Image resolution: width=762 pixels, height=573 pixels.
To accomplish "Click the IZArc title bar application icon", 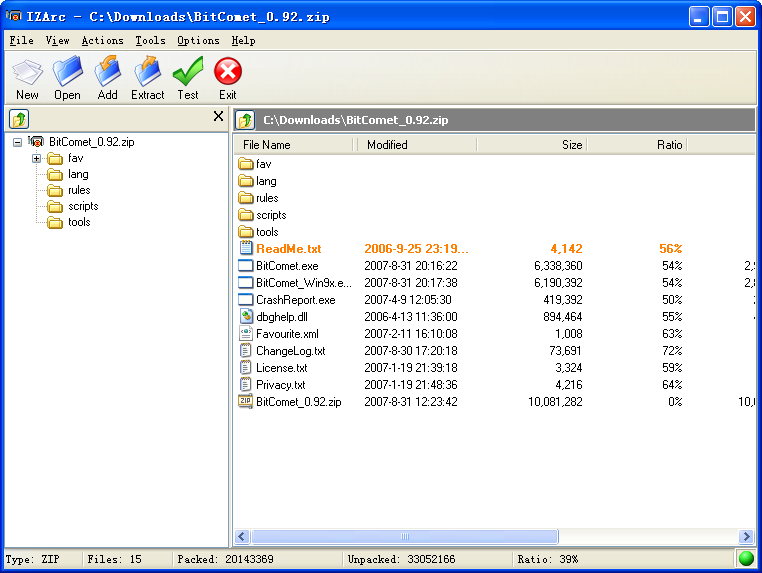I will 14,16.
